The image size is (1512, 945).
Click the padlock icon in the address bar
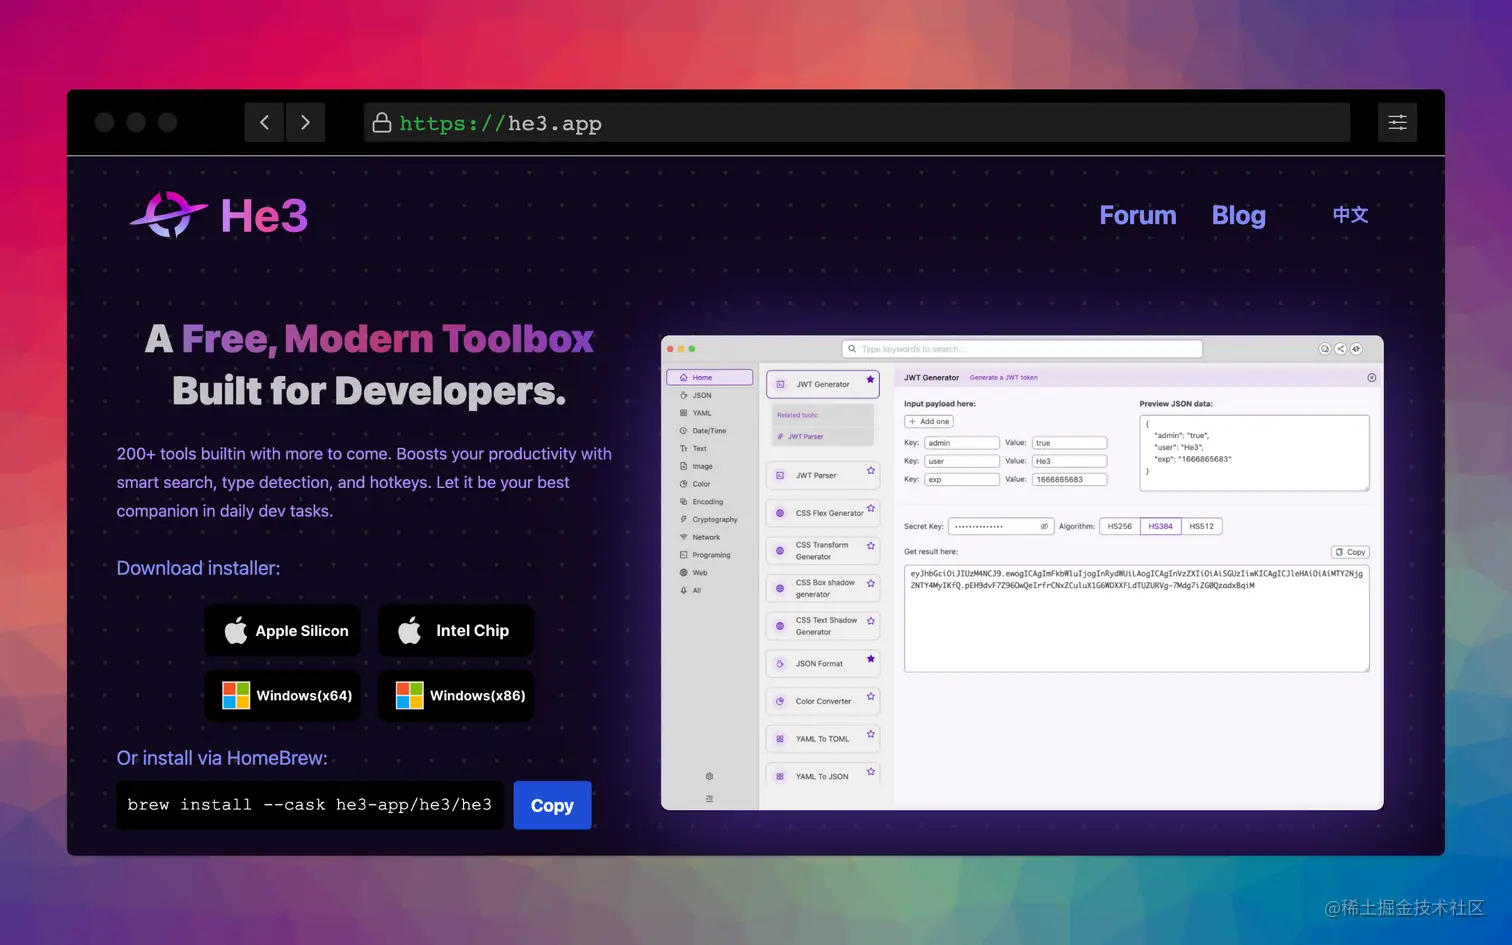tap(381, 122)
